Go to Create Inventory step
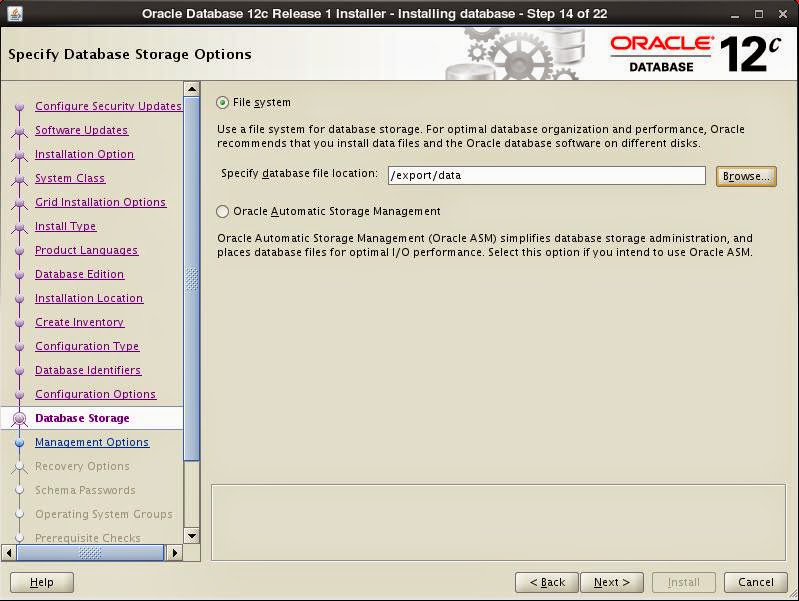Viewport: 799px width, 601px height. (79, 322)
